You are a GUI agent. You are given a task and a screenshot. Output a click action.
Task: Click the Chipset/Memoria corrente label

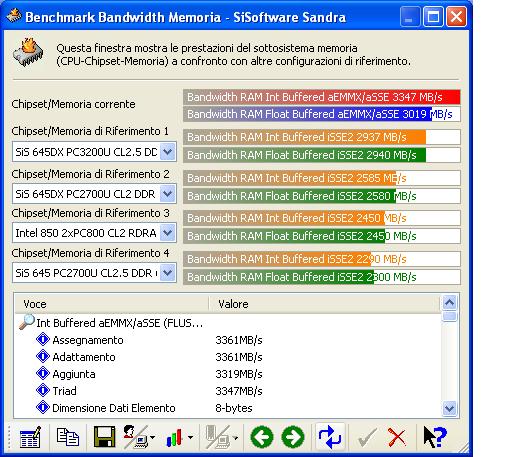pos(73,104)
